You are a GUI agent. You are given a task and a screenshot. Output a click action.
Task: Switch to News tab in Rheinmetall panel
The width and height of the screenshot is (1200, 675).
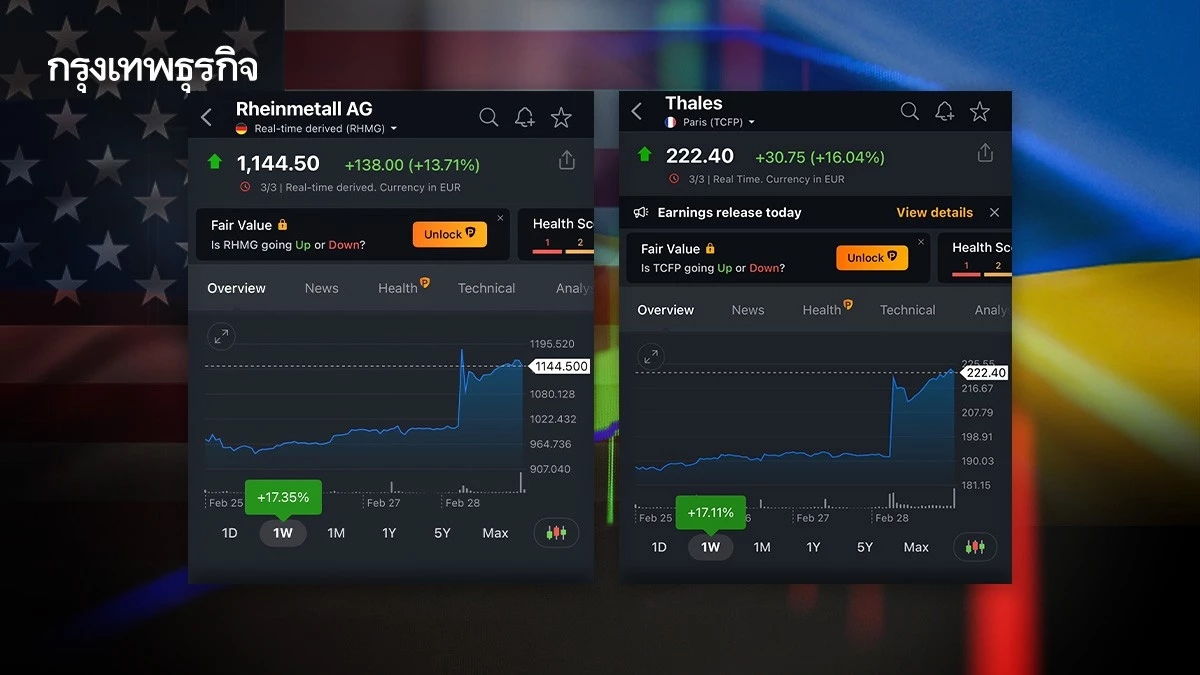pos(321,288)
